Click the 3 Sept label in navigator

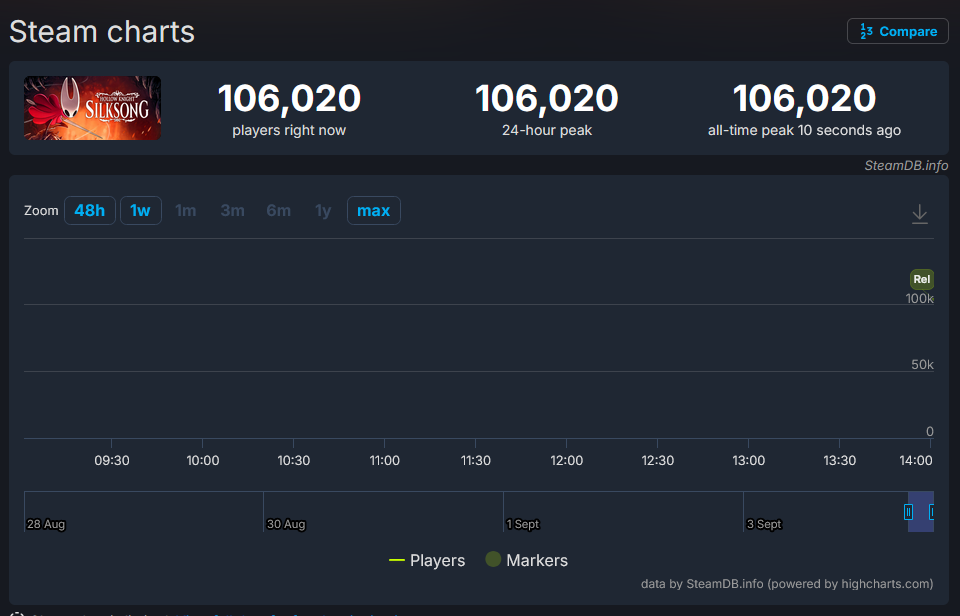[764, 524]
